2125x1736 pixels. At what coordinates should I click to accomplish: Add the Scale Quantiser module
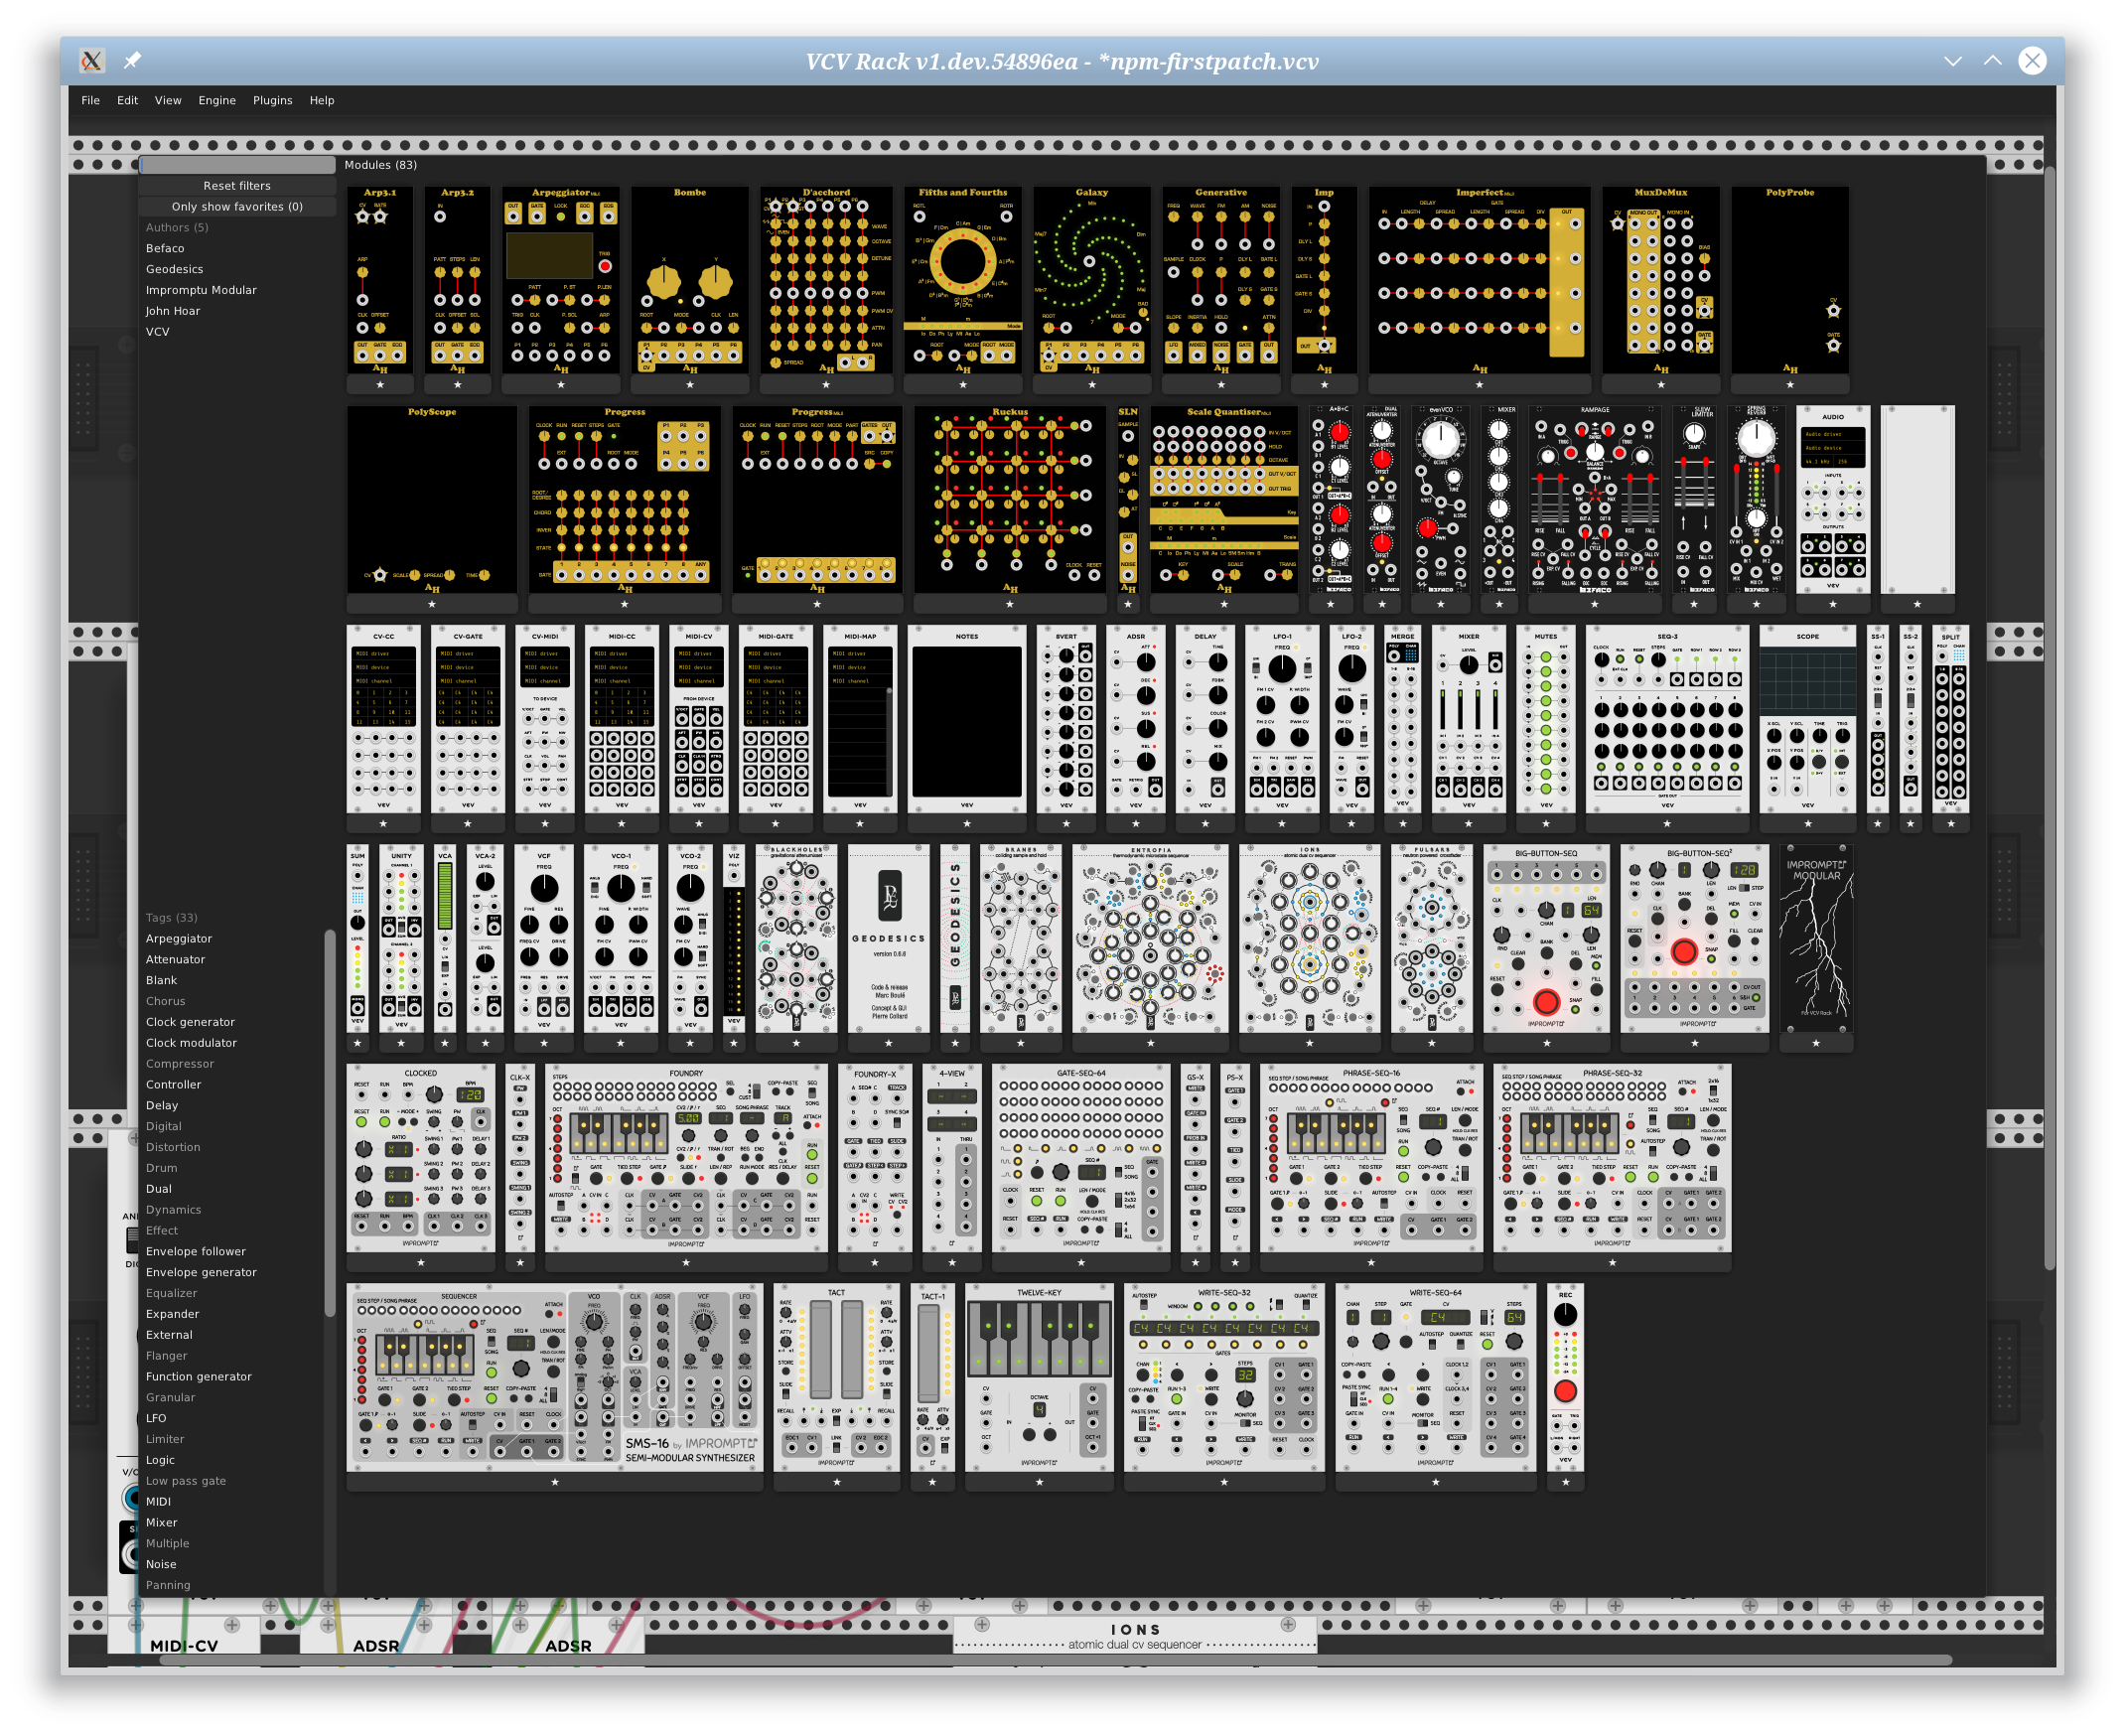tap(1224, 500)
